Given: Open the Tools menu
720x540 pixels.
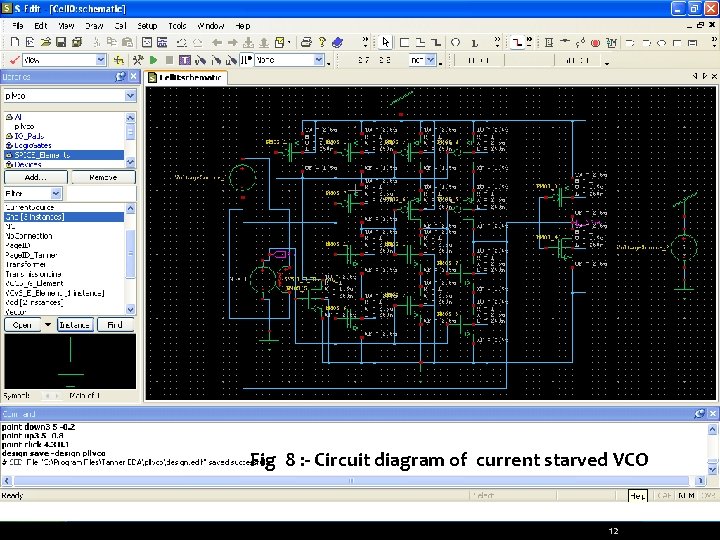Looking at the screenshot, I should (x=177, y=26).
